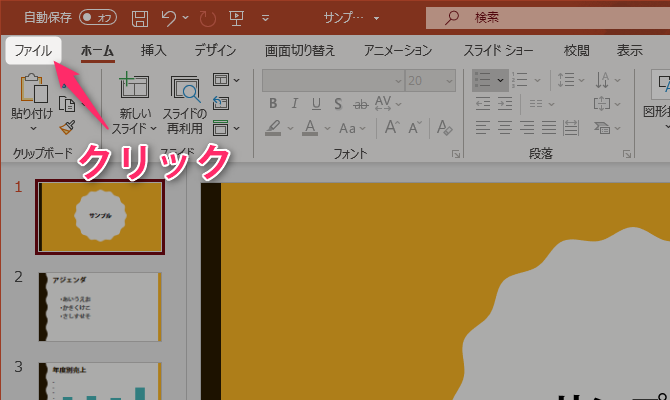Open the 画面切り替え tab

[x=300, y=50]
